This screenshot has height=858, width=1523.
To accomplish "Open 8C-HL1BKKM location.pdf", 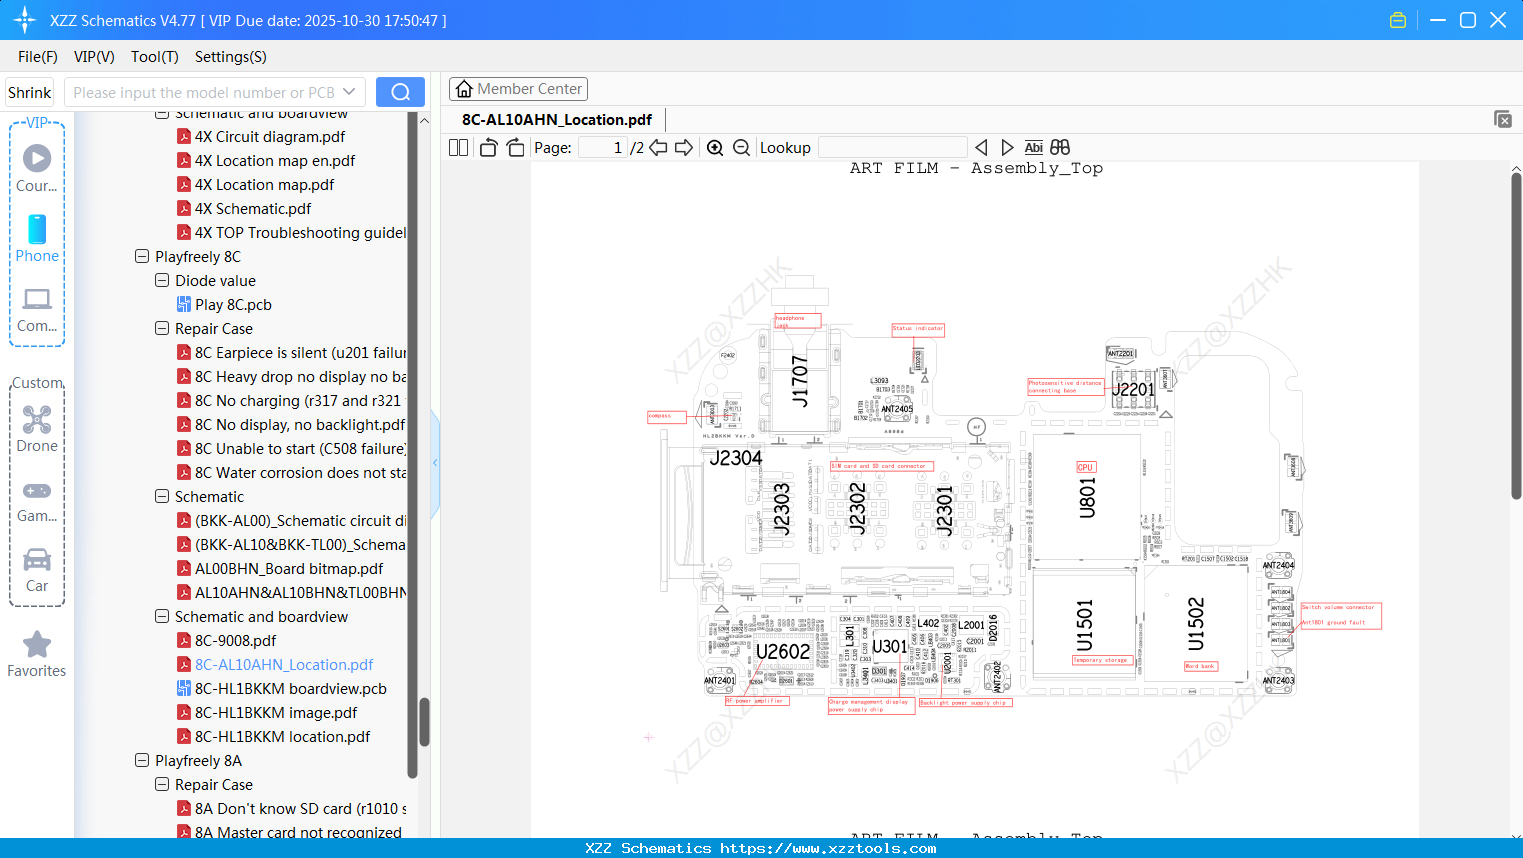I will (x=273, y=737).
